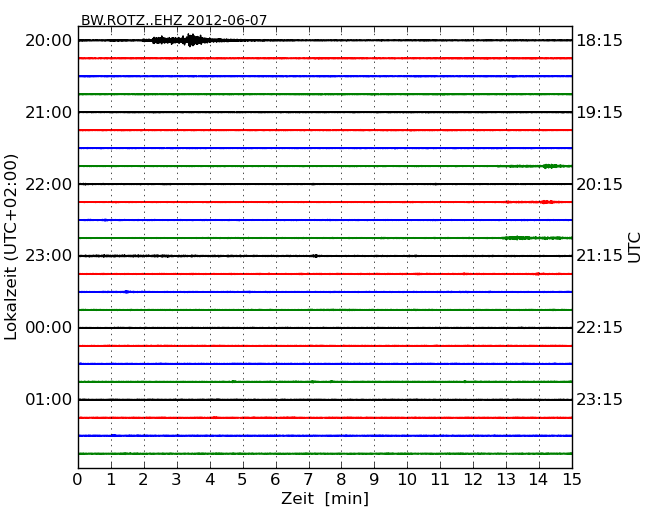Click the 18:15 UTC label
Screen dimensions: 650x520
coord(599,41)
